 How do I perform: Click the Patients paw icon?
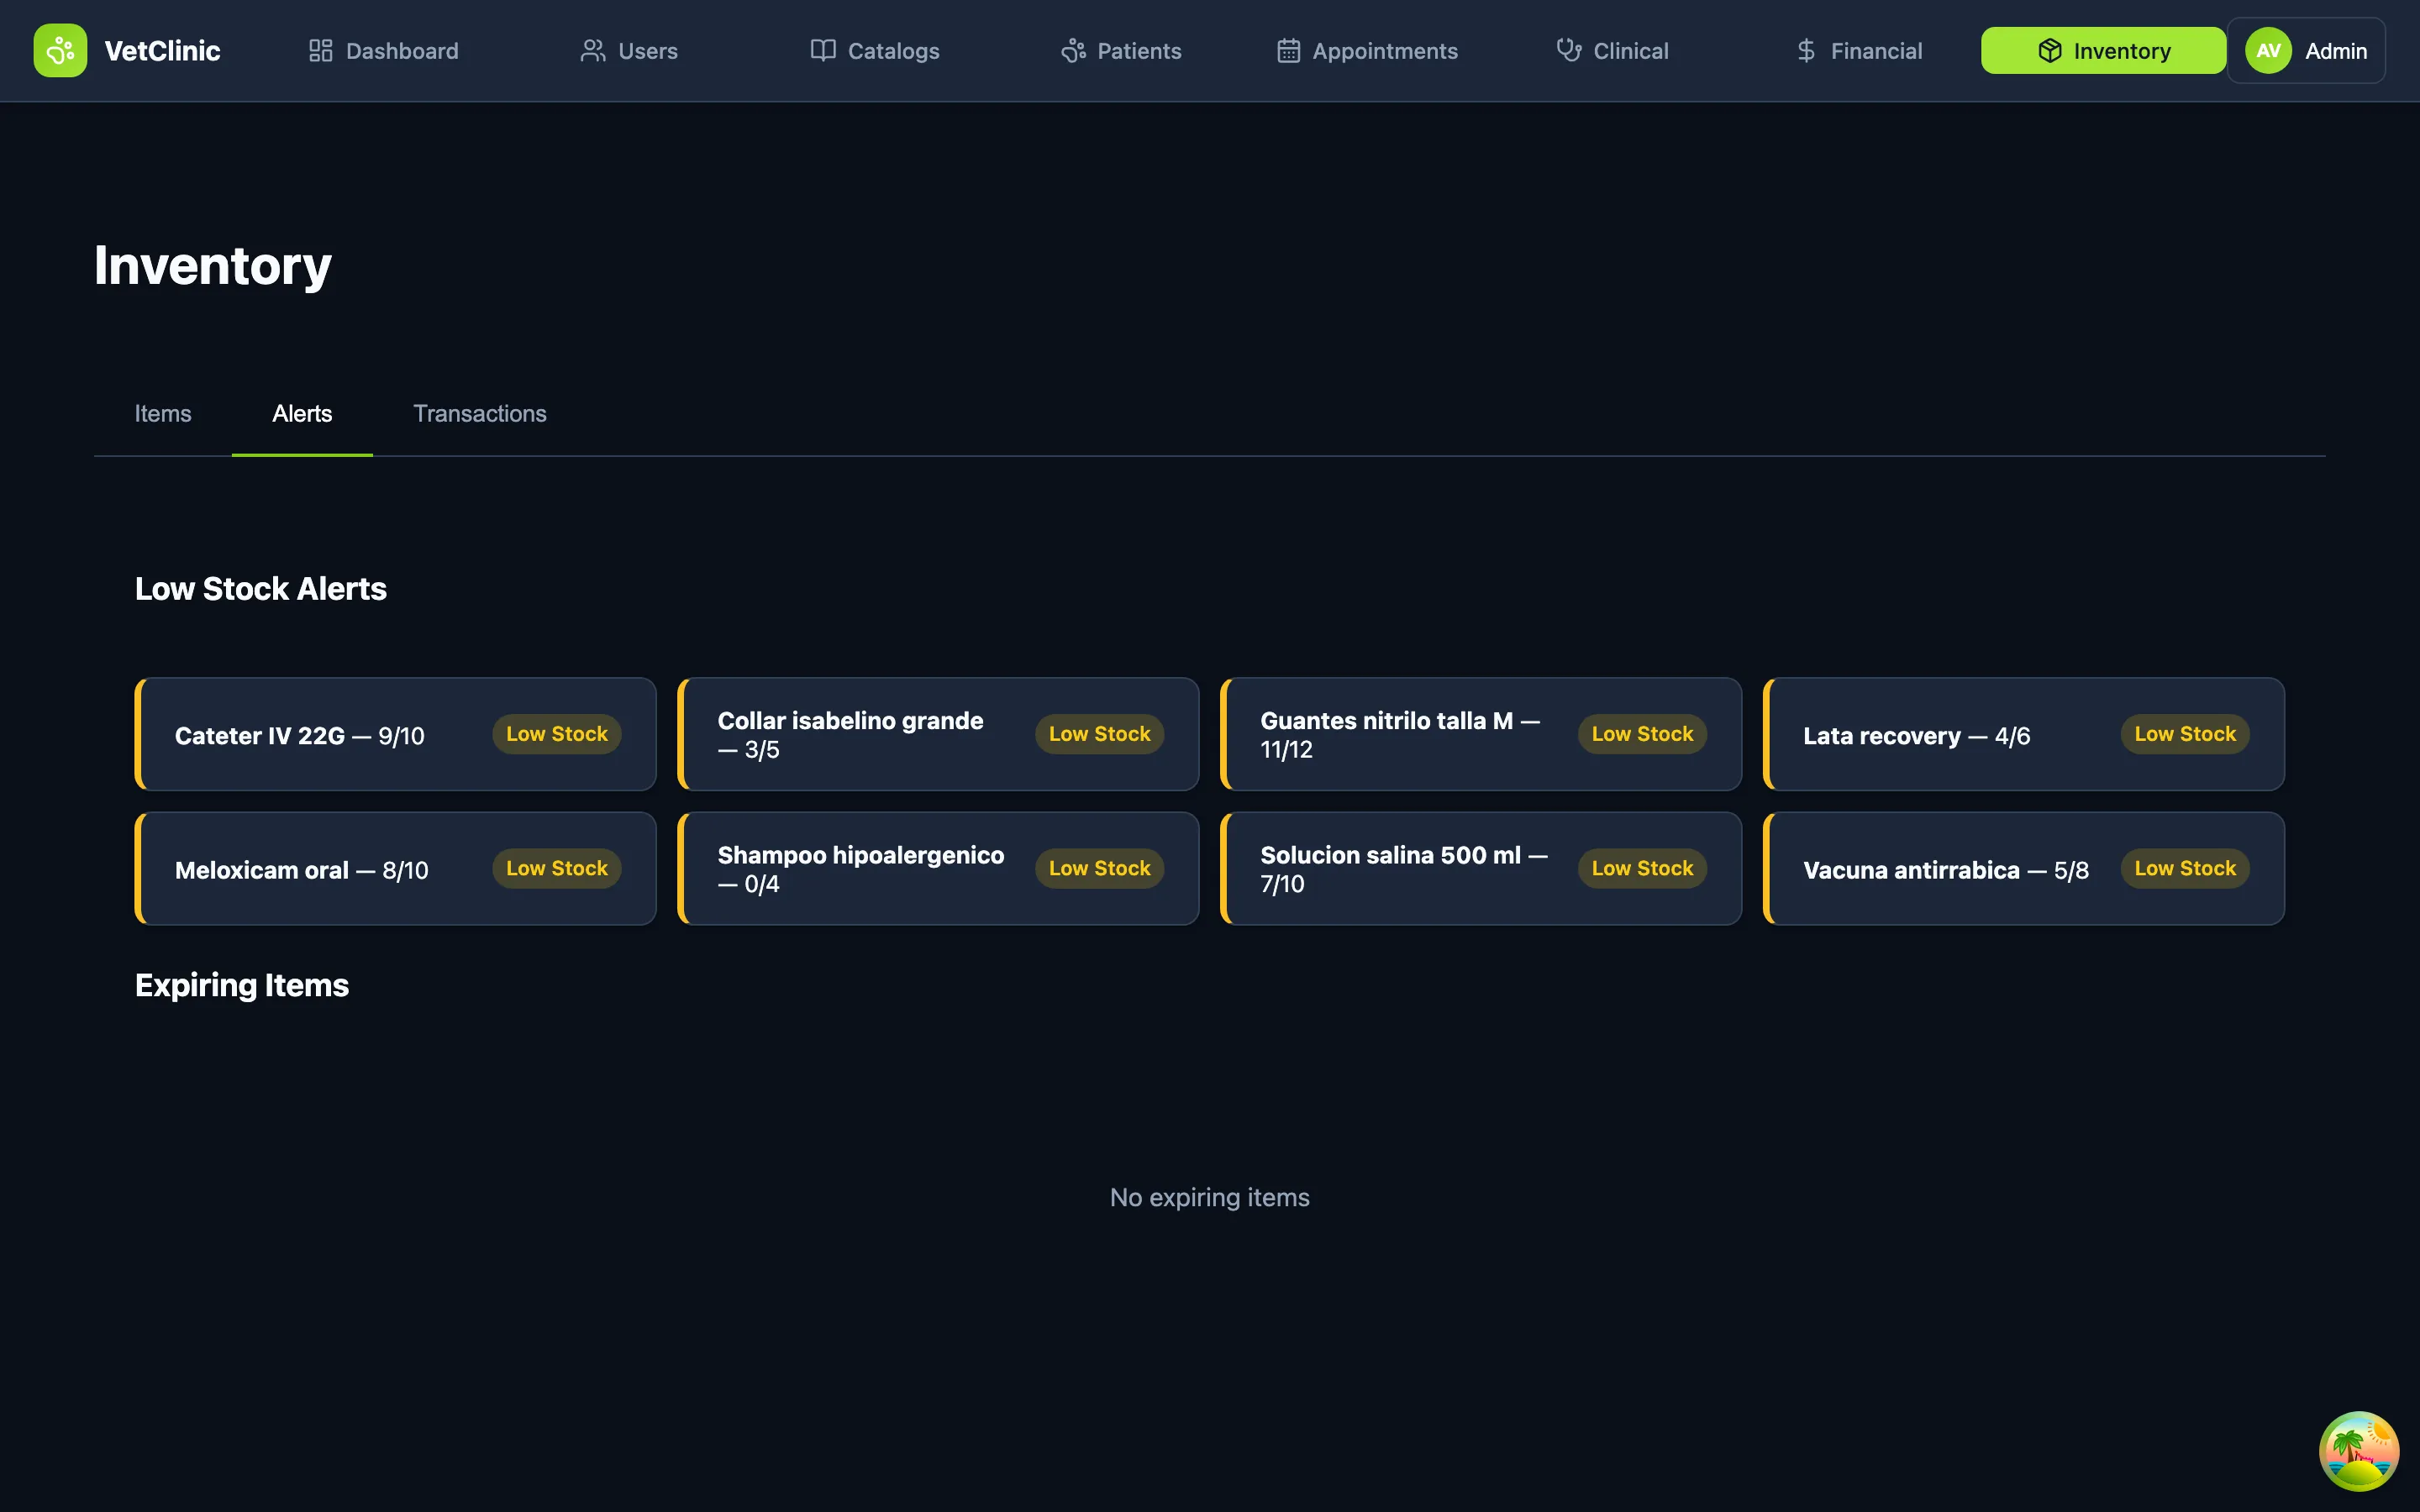(x=1073, y=51)
